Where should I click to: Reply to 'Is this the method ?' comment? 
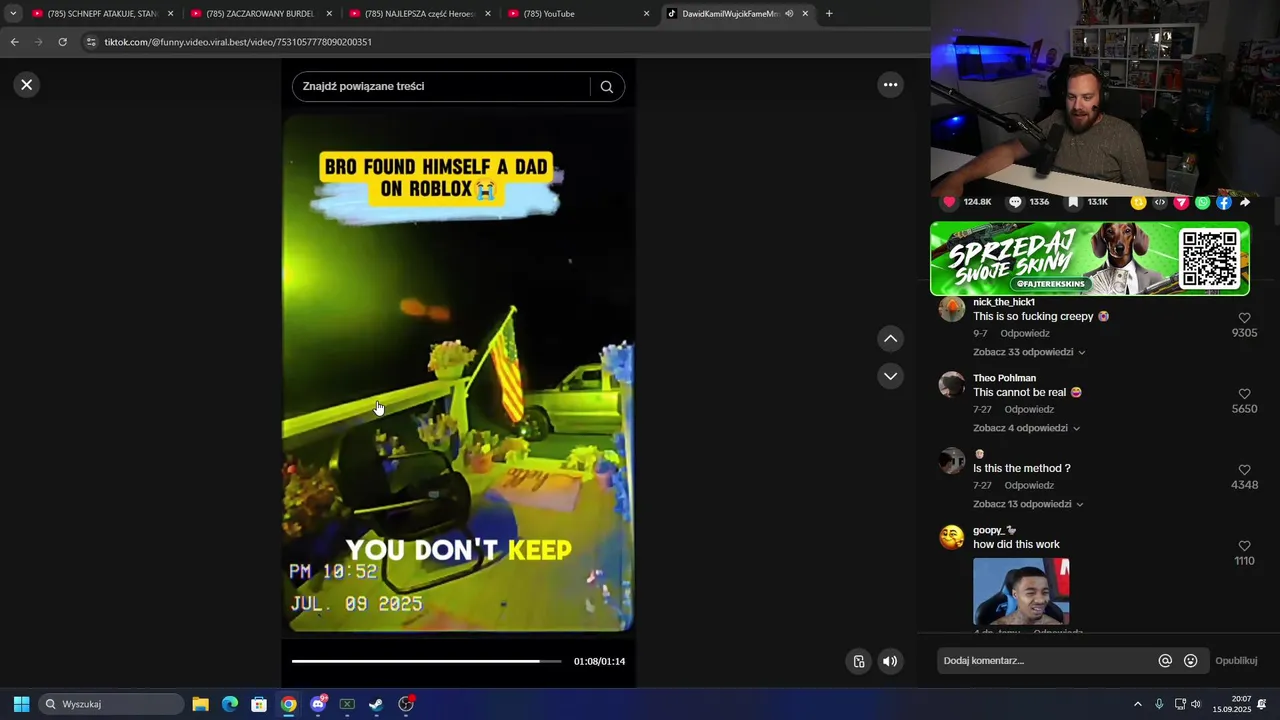(1029, 486)
